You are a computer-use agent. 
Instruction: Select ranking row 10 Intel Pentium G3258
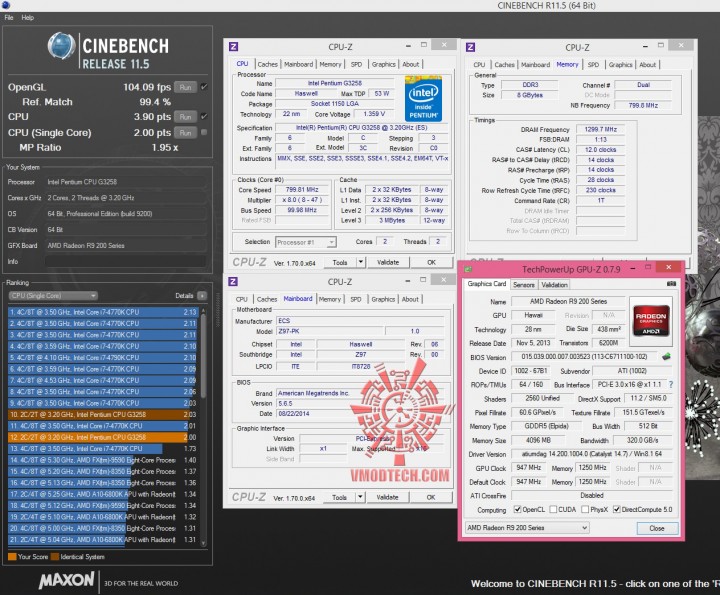click(103, 414)
